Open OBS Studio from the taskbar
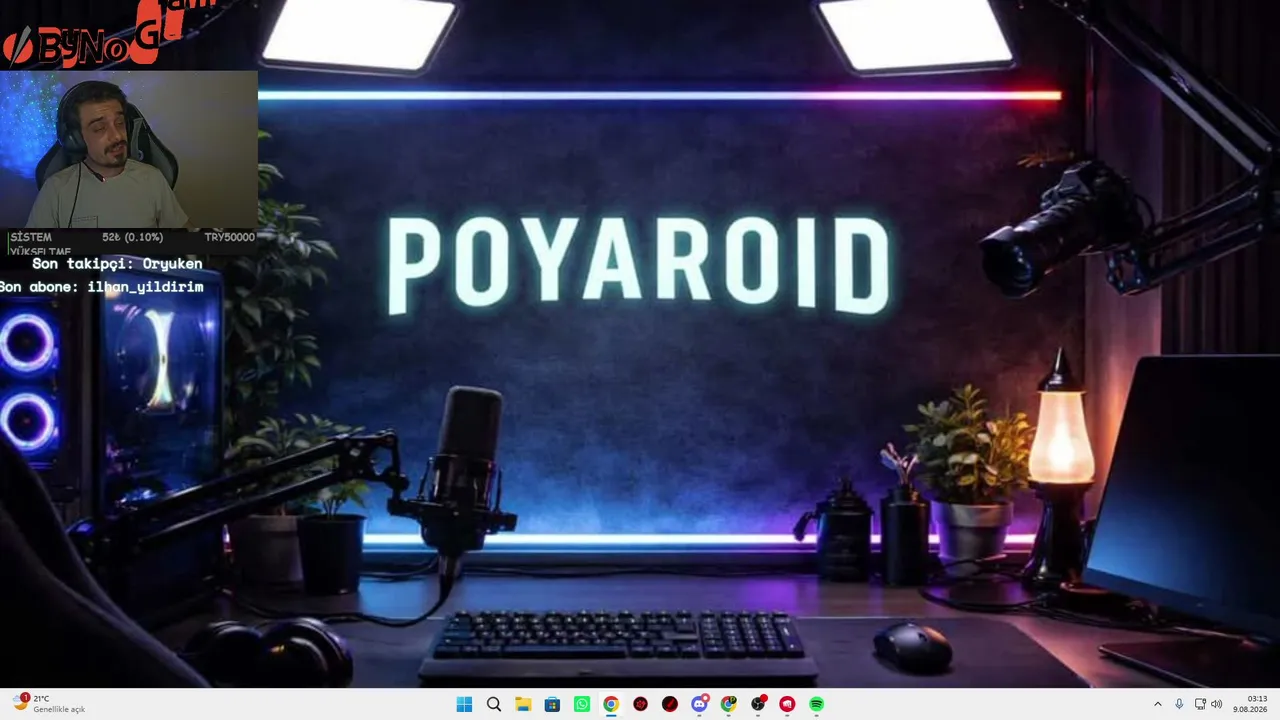Viewport: 1280px width, 720px height. [758, 704]
